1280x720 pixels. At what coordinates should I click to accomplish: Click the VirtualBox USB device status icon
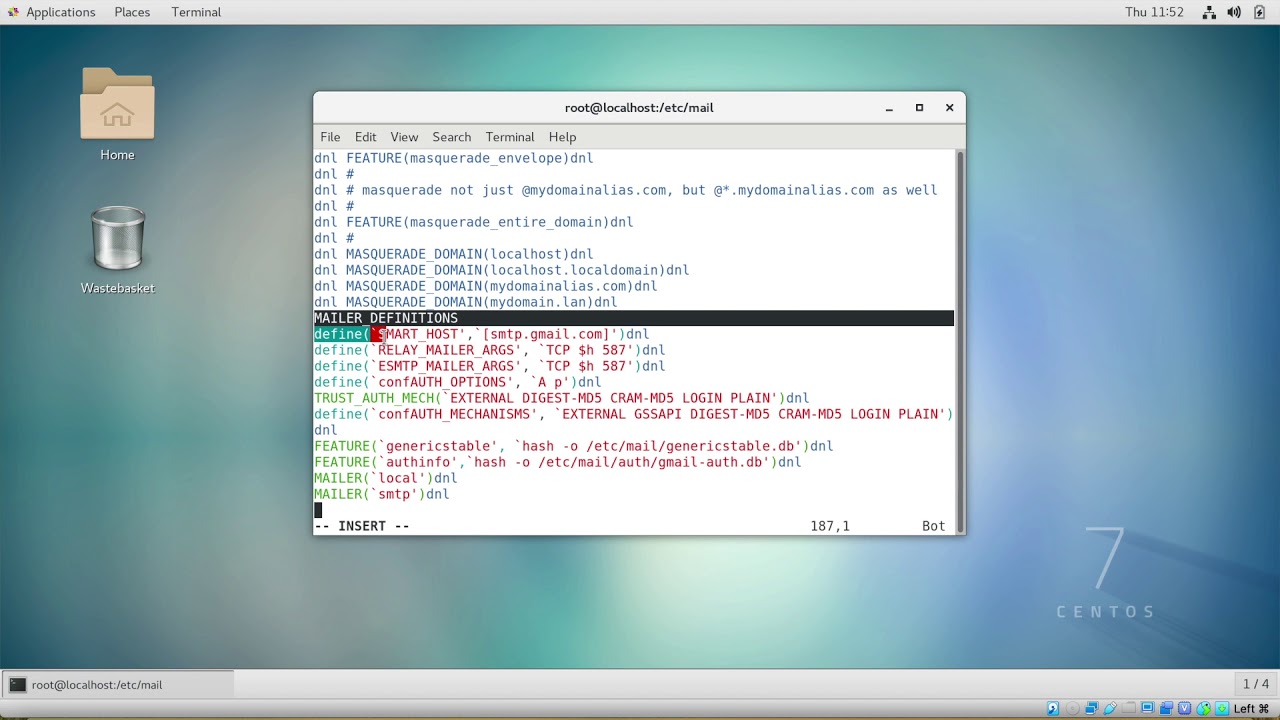coord(1110,709)
